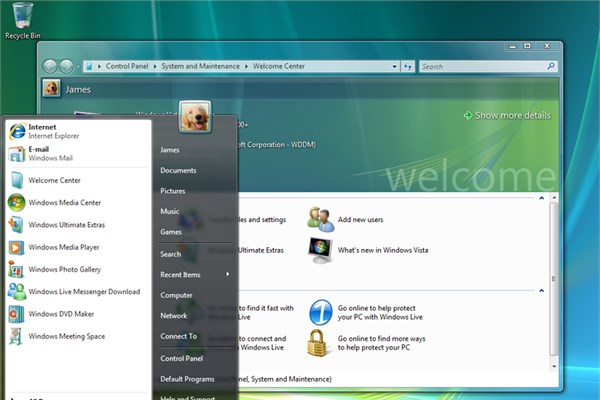Image resolution: width=600 pixels, height=400 pixels.
Task: Open the recent pages dropdown beside Forward
Action: tap(78, 67)
